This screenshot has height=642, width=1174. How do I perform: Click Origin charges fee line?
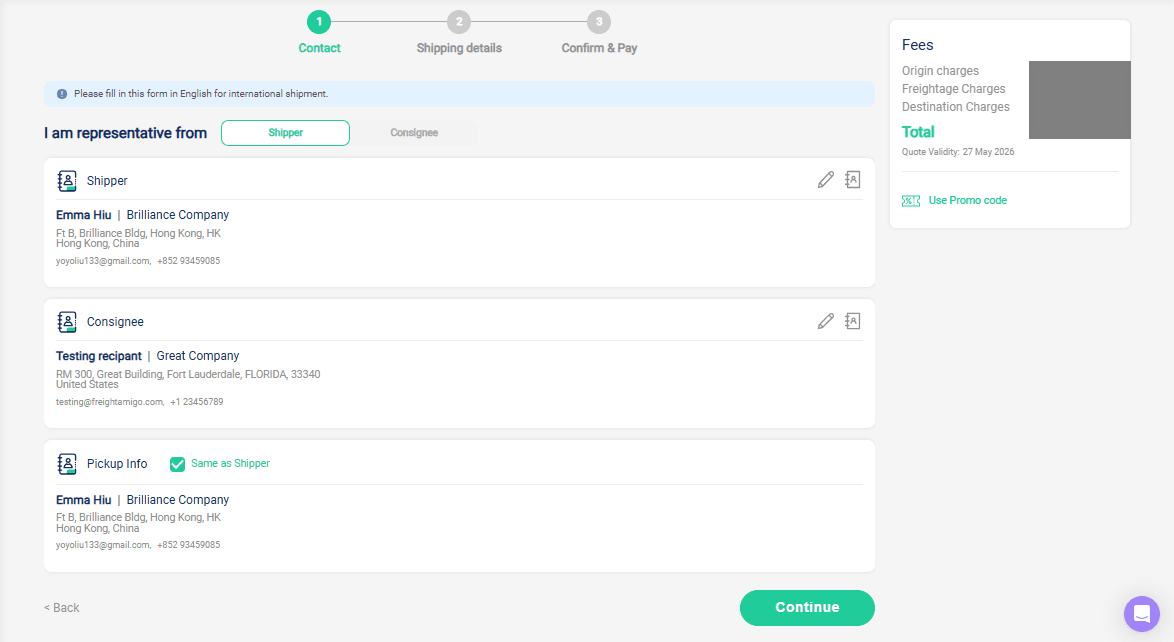pyautogui.click(x=940, y=70)
